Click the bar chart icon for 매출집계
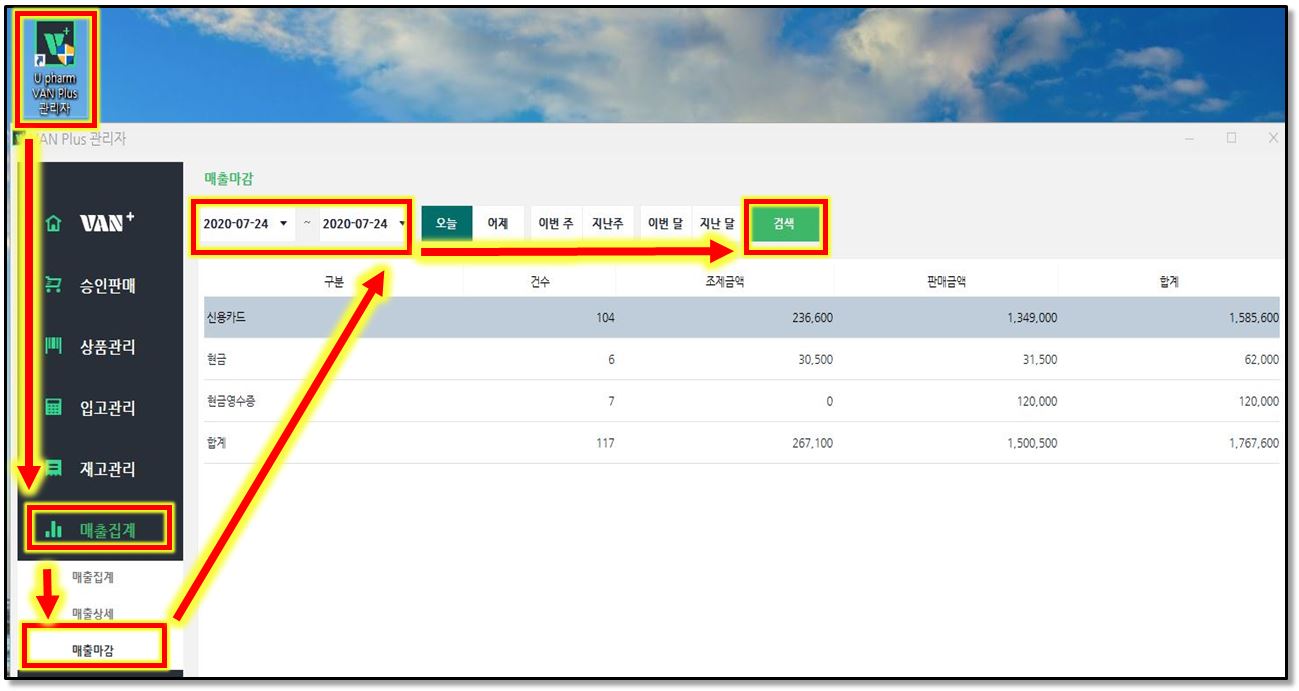 pos(54,530)
